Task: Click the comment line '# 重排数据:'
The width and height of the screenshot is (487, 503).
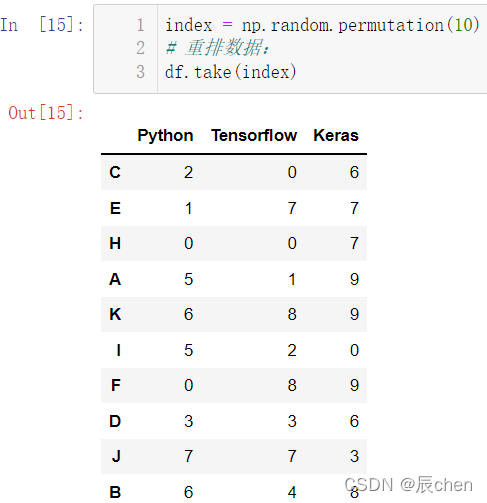Action: click(217, 48)
